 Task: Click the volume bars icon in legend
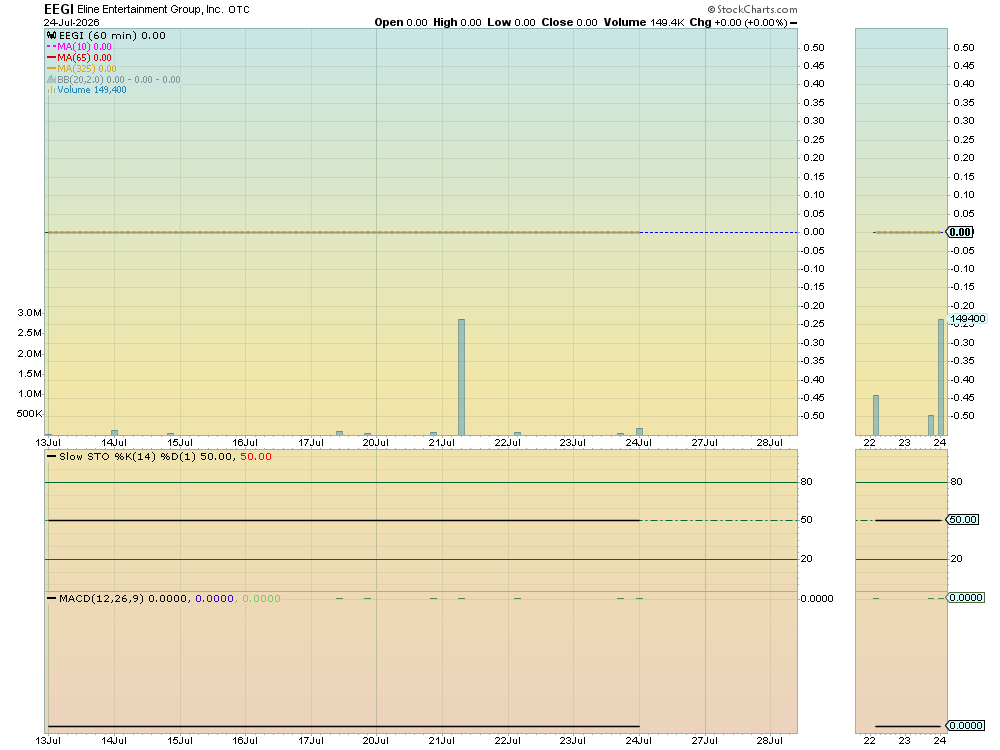51,90
